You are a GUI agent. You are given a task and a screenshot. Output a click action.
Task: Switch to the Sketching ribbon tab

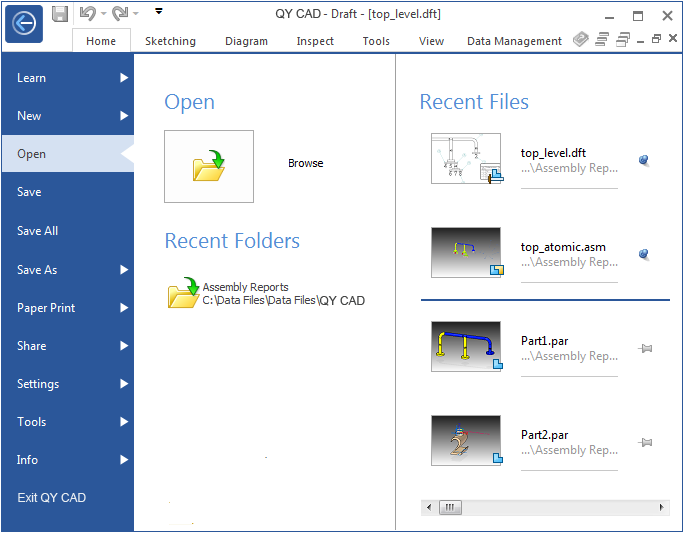tap(170, 41)
